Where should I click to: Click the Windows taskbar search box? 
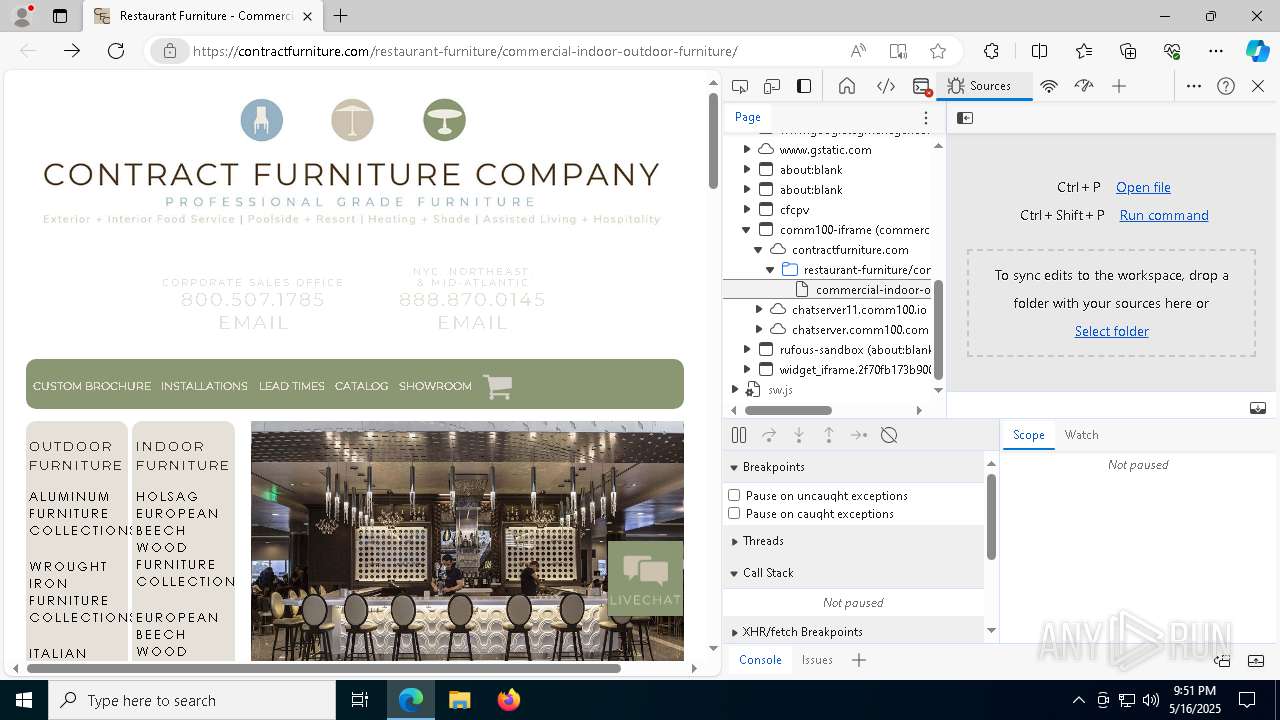click(192, 700)
